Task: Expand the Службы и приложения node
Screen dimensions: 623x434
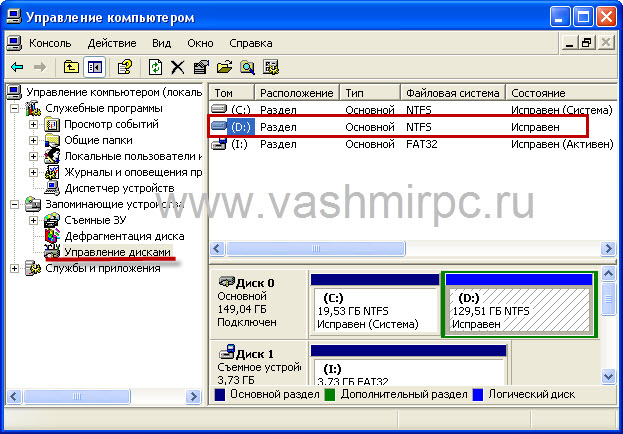Action: tap(15, 268)
